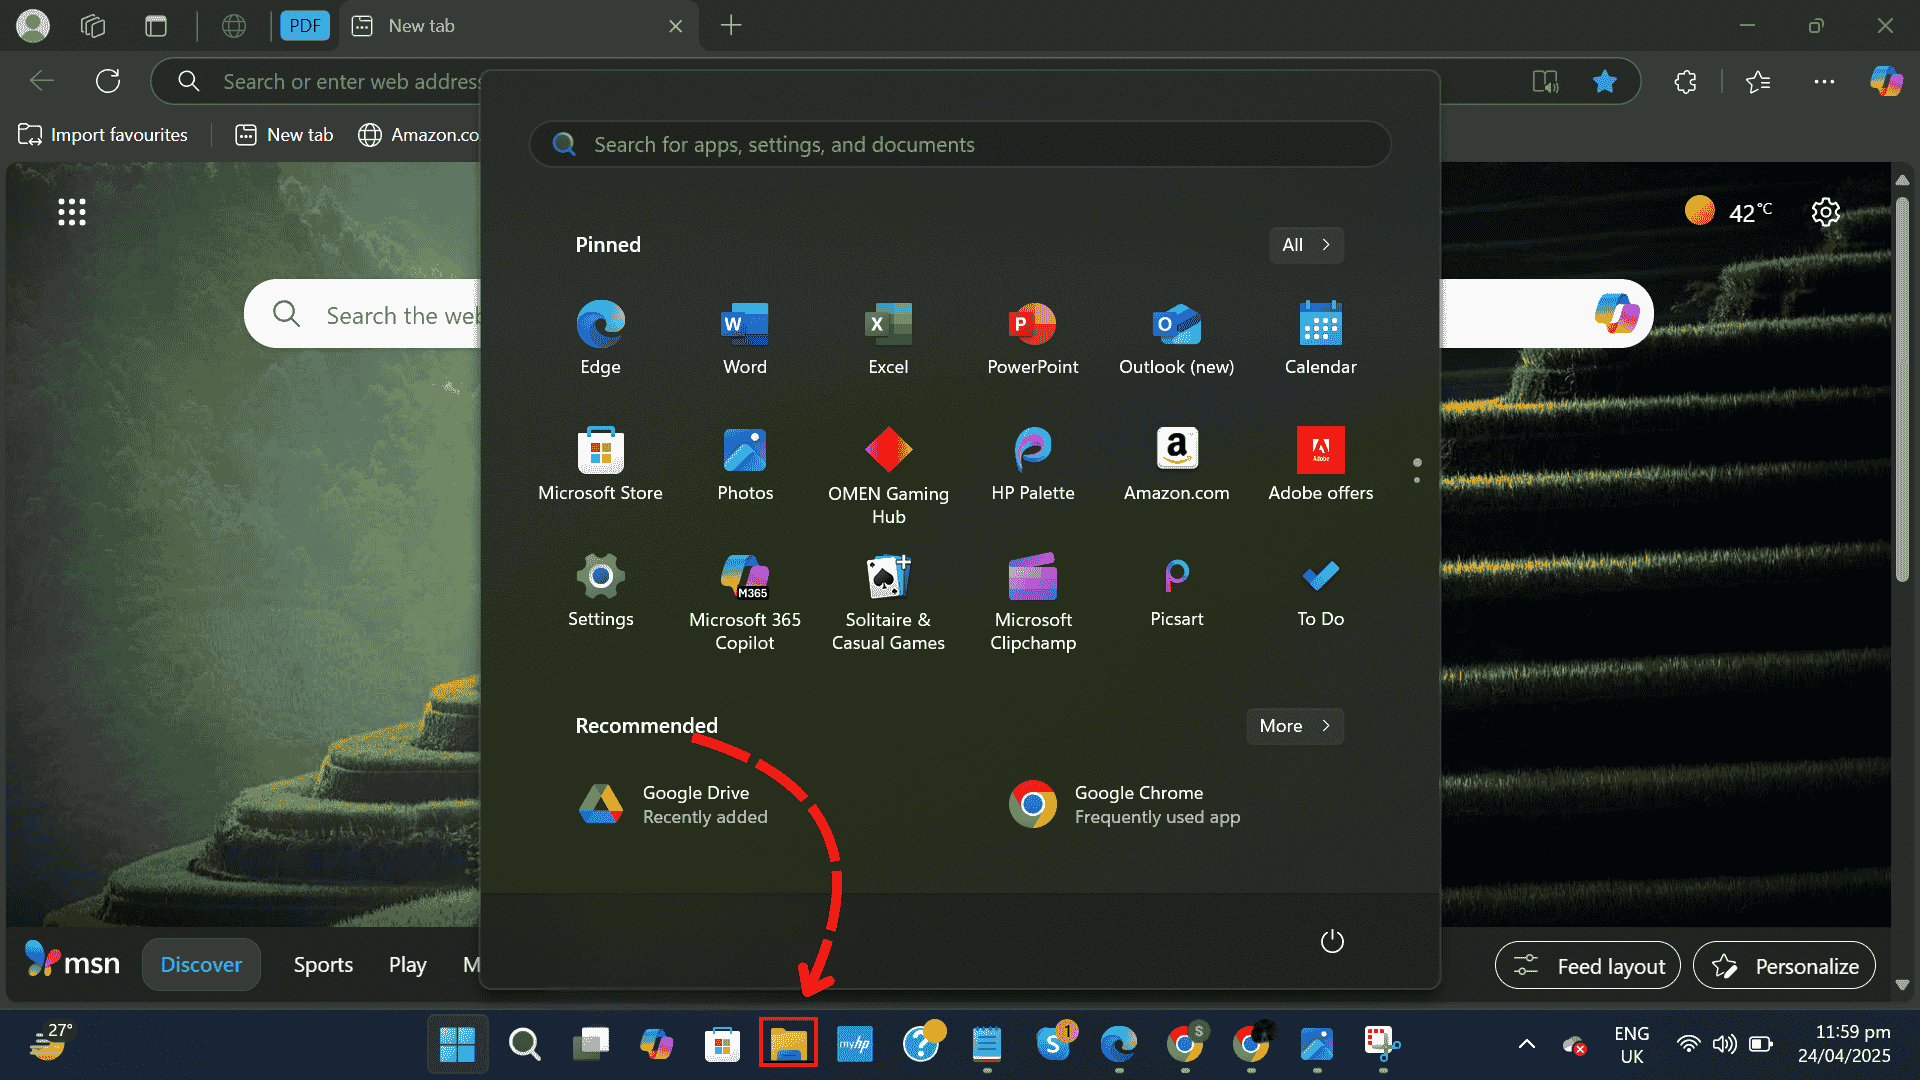
Task: Open the Calendar app
Action: click(x=1320, y=338)
